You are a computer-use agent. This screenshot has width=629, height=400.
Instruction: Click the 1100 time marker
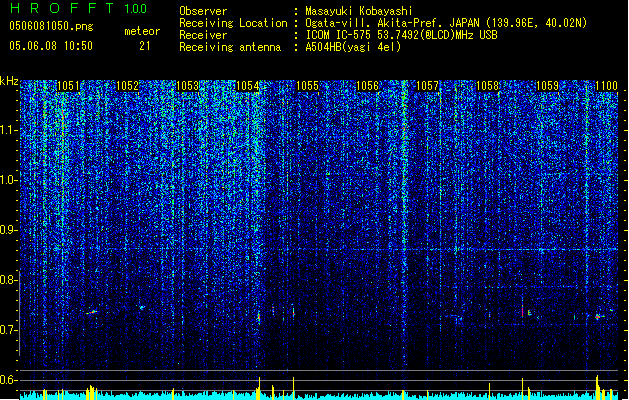607,86
